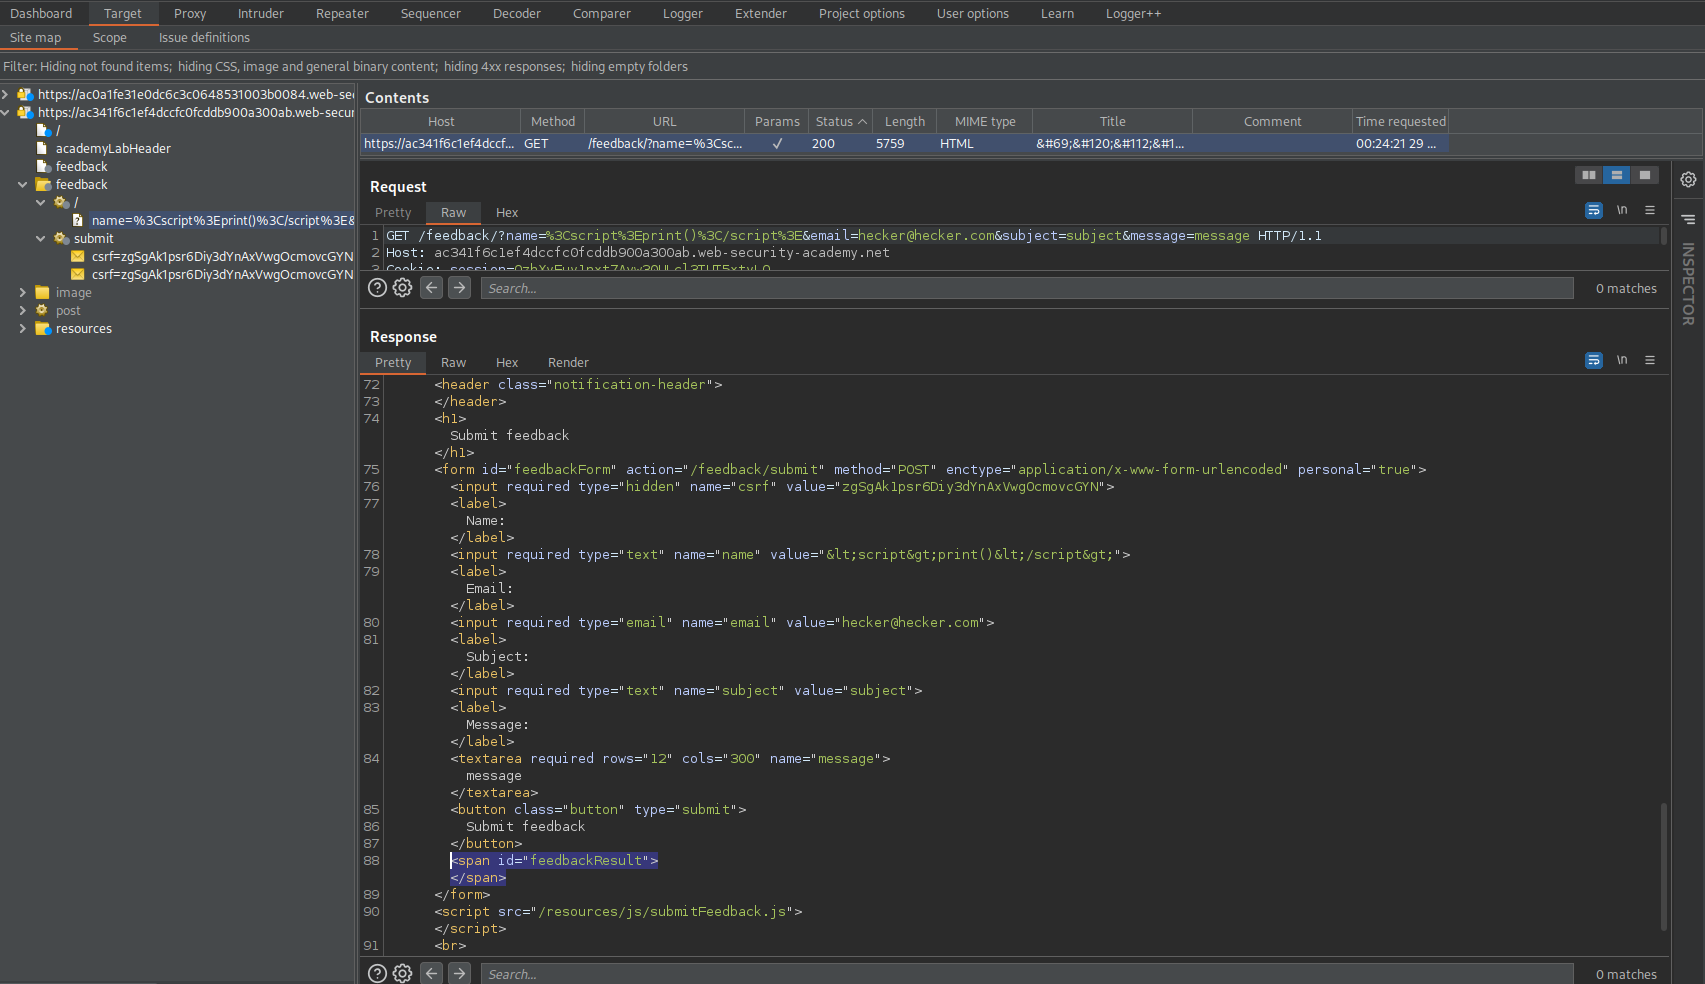Open Request panel hamburger options menu
Screen dimensions: 1705x984
[1650, 210]
